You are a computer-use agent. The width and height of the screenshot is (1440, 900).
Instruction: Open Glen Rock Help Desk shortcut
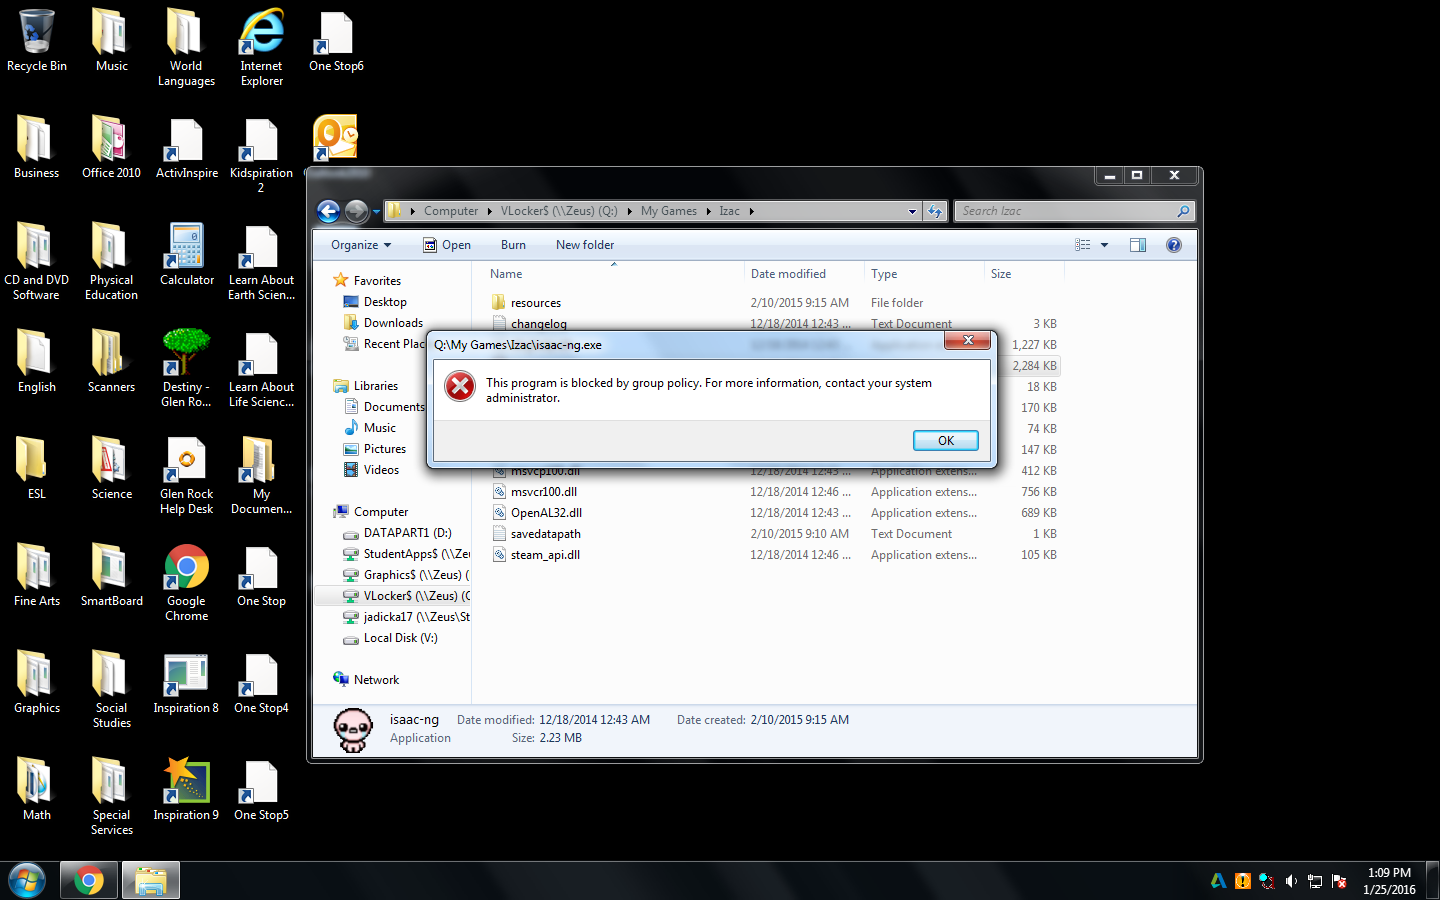pos(186,476)
